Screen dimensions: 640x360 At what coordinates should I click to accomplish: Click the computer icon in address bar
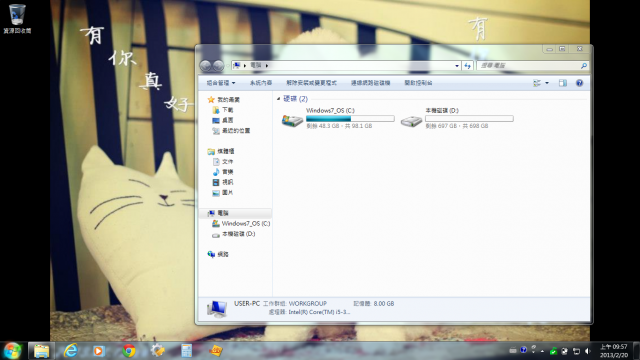(237, 65)
